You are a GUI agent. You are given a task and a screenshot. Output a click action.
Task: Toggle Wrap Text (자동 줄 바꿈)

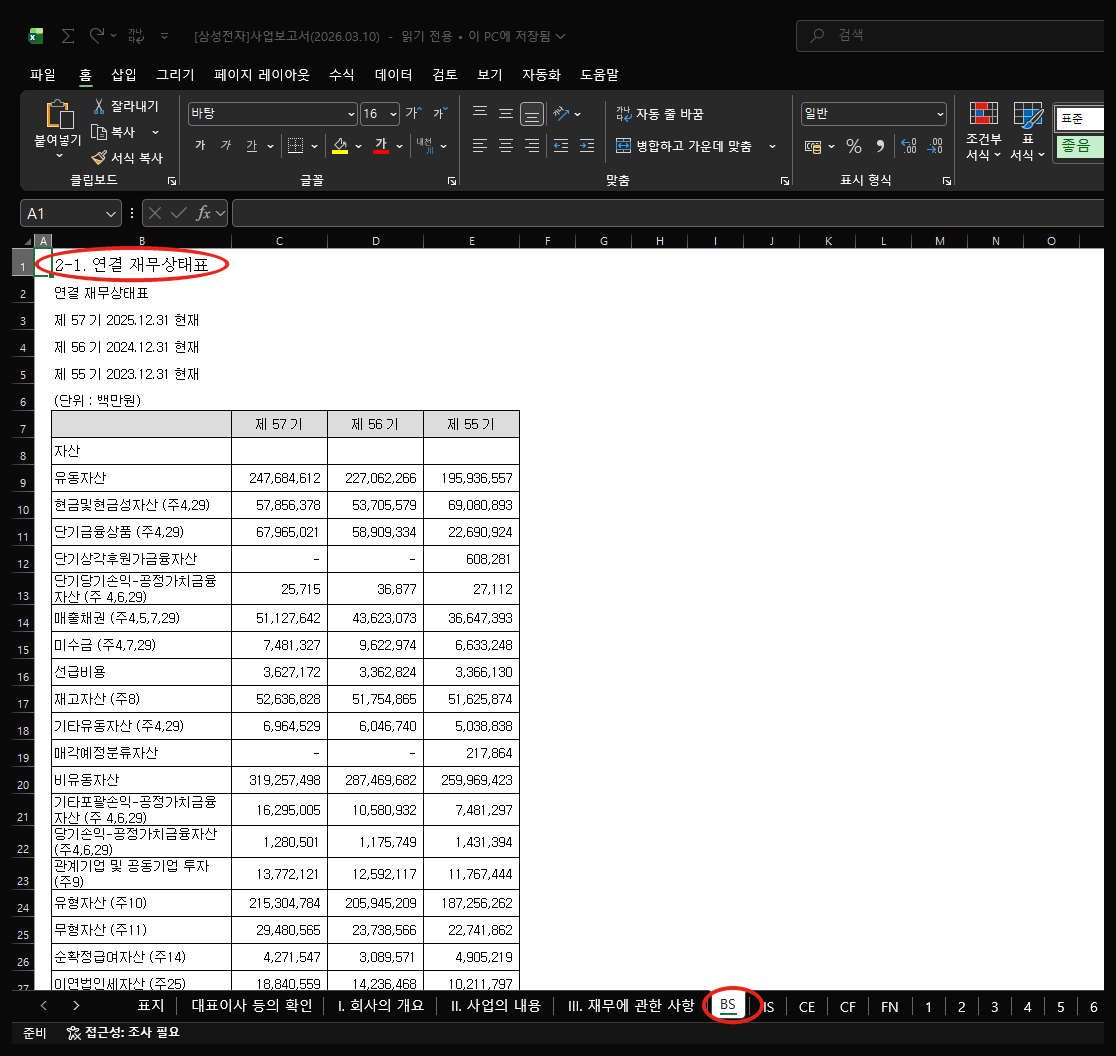coord(660,114)
